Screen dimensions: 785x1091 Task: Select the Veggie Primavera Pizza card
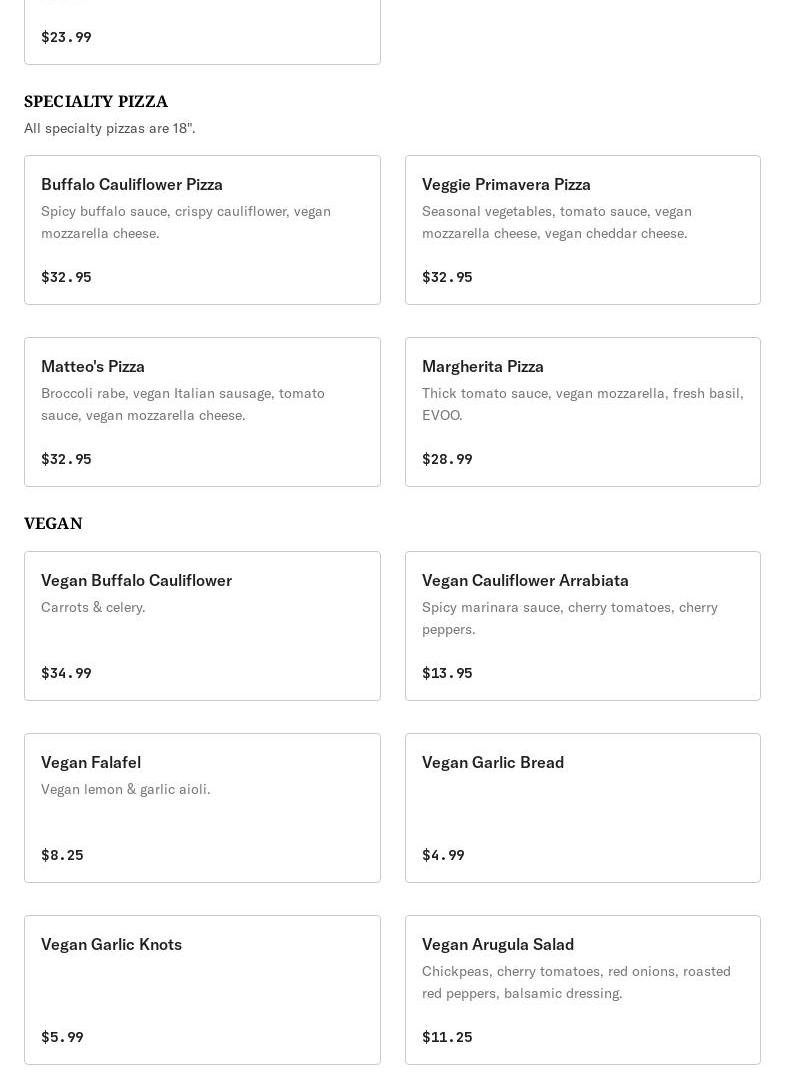coord(582,229)
